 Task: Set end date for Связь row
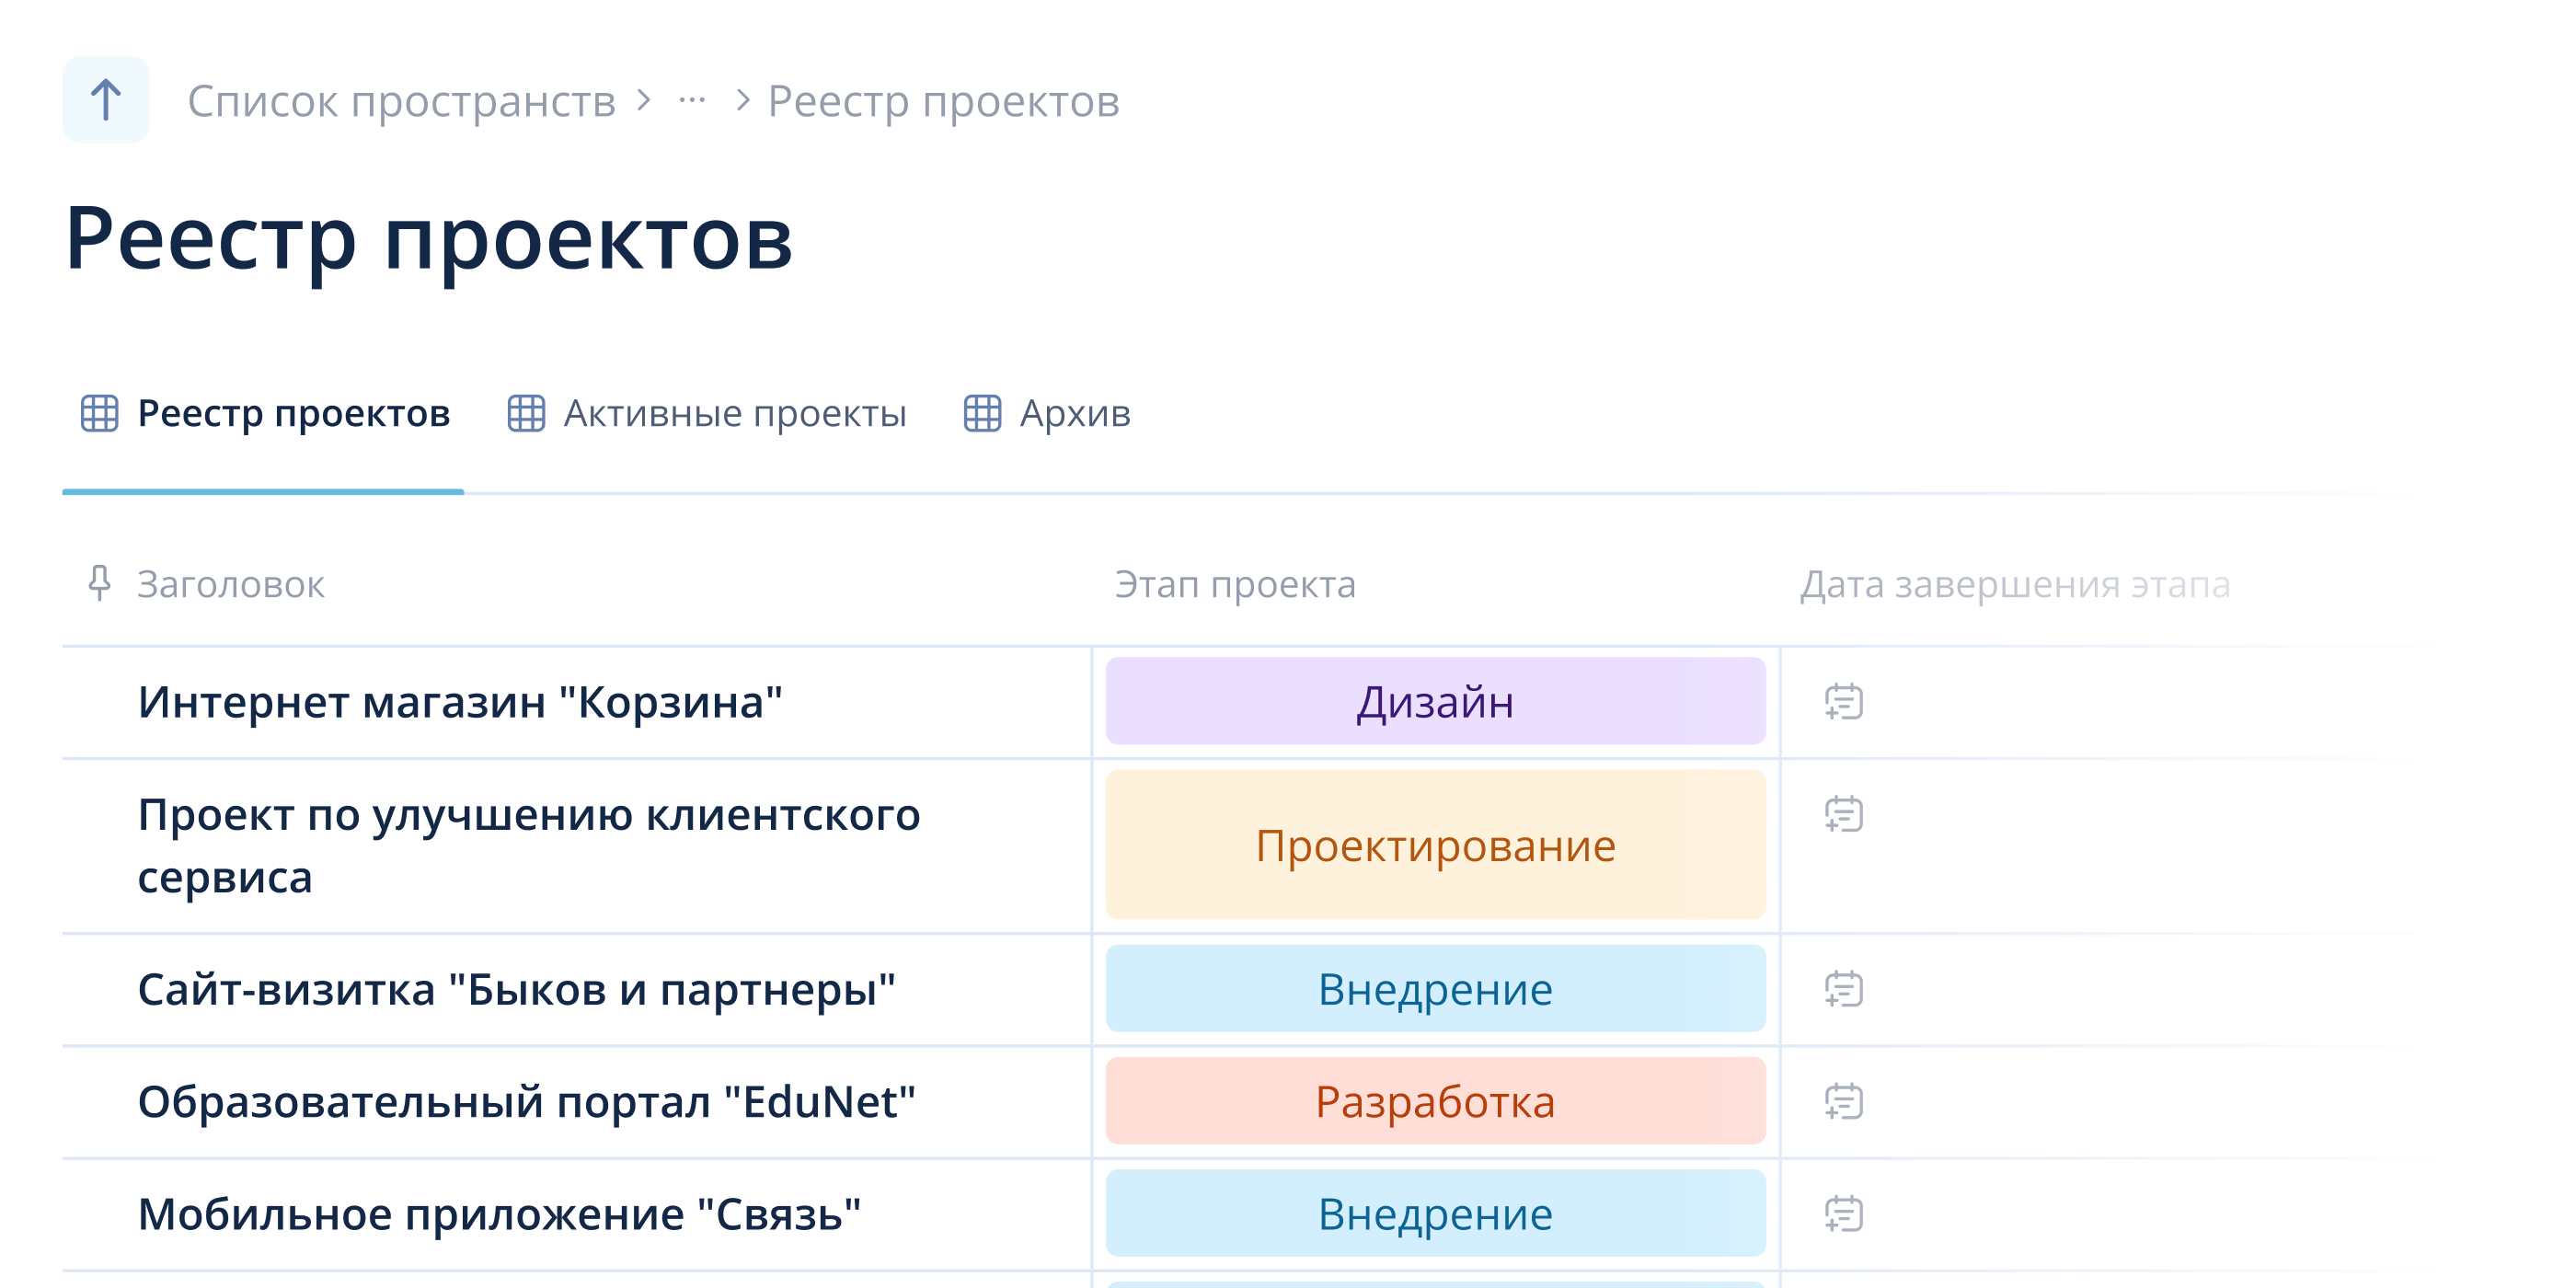1843,1214
